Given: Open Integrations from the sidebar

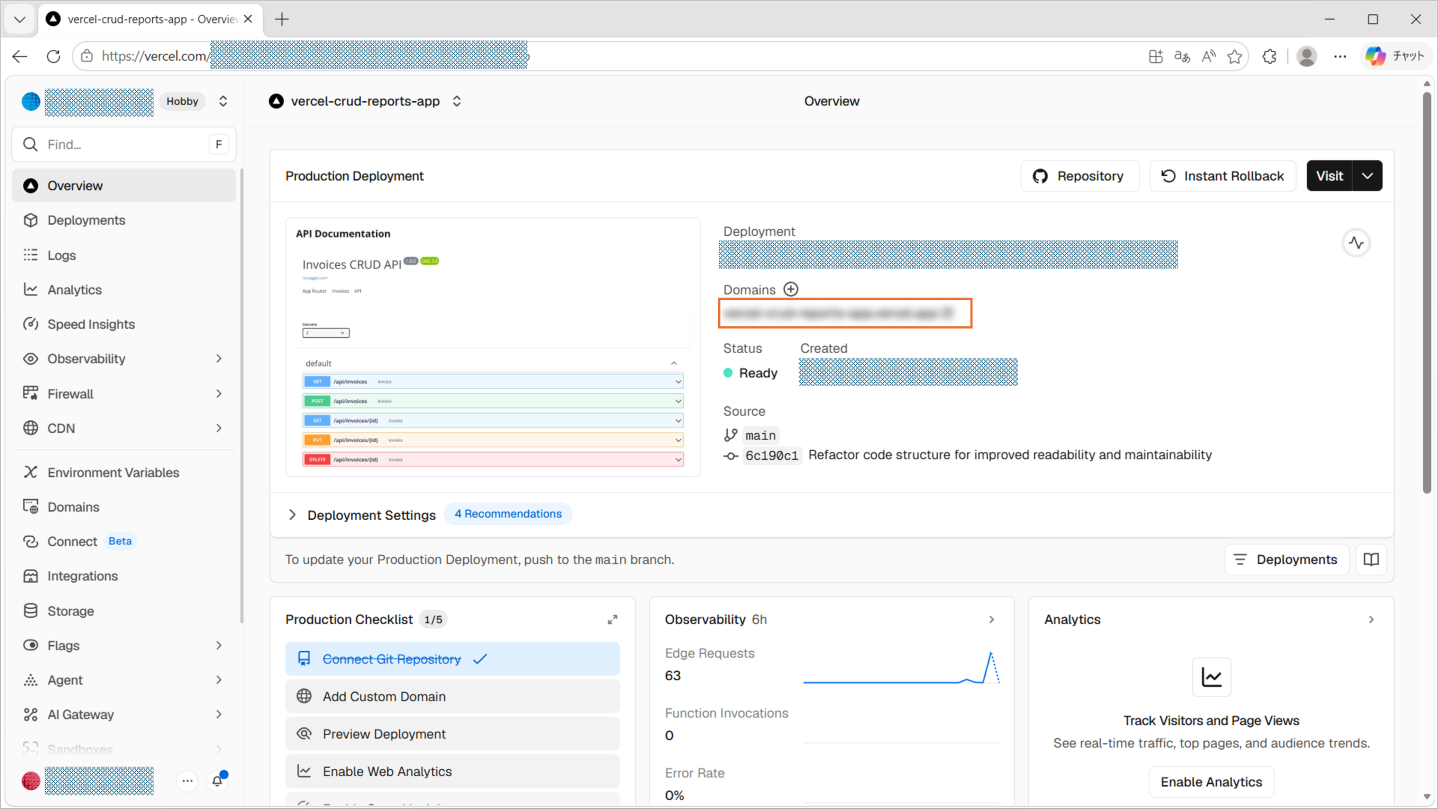Looking at the screenshot, I should pos(124,576).
